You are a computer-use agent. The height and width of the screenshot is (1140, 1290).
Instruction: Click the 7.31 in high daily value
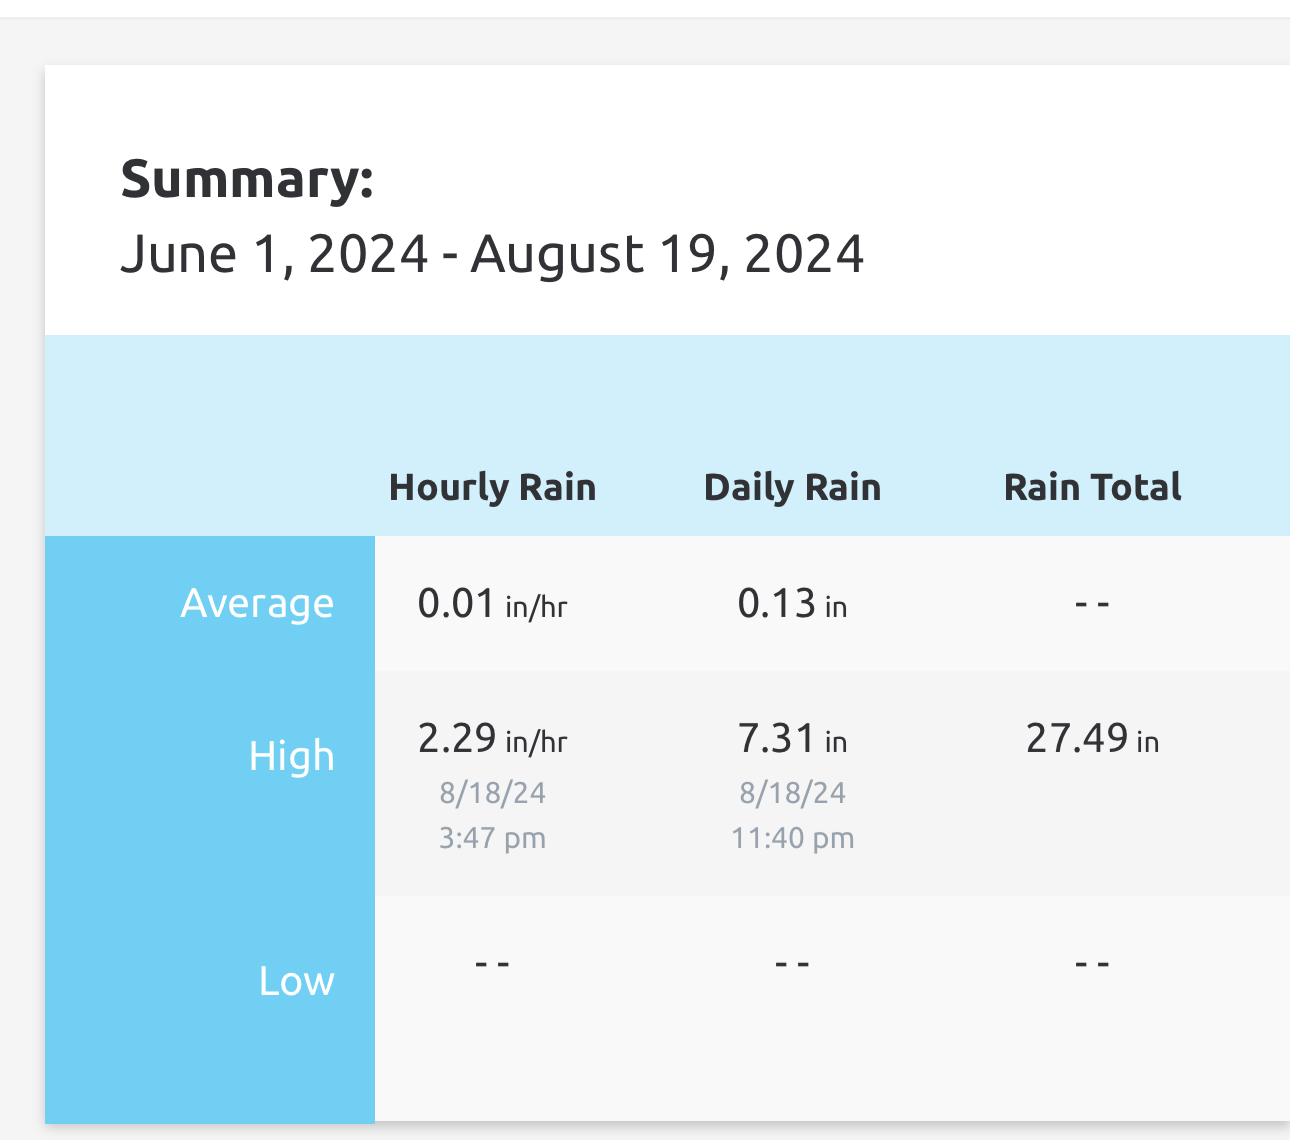point(792,739)
